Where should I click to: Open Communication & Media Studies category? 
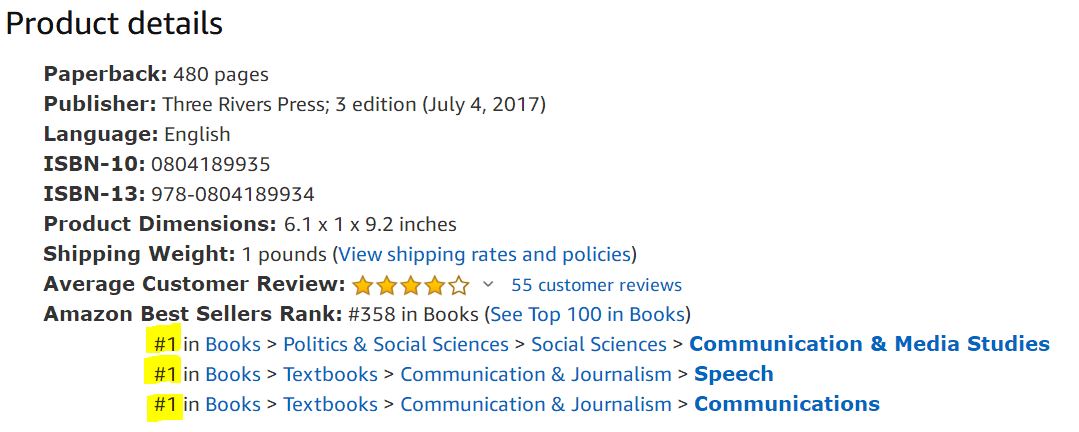point(869,344)
